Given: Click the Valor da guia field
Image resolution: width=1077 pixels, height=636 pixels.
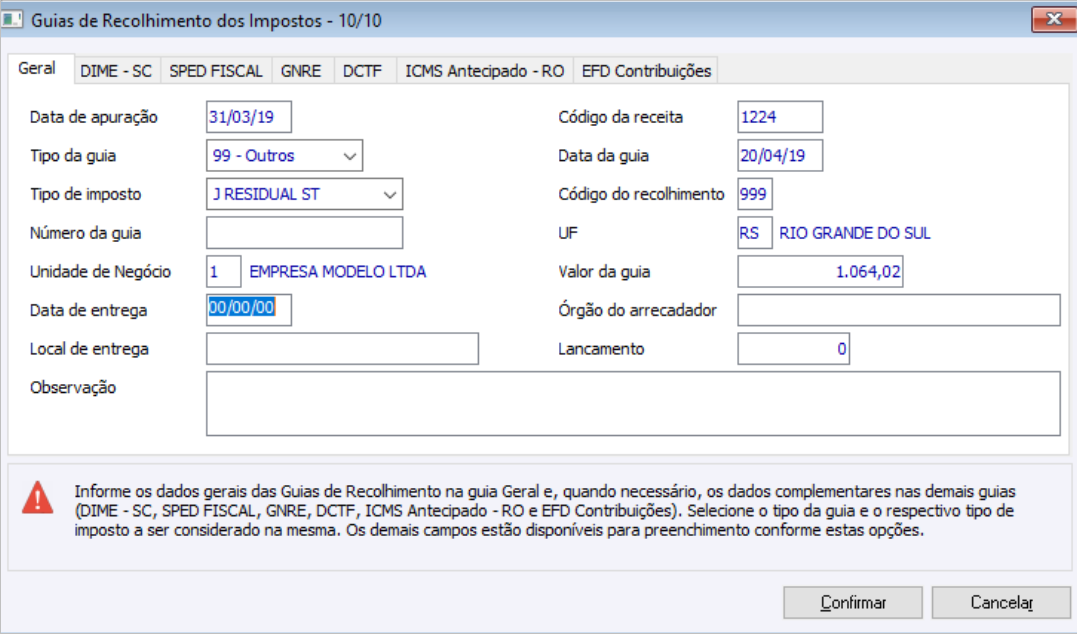Looking at the screenshot, I should (820, 271).
